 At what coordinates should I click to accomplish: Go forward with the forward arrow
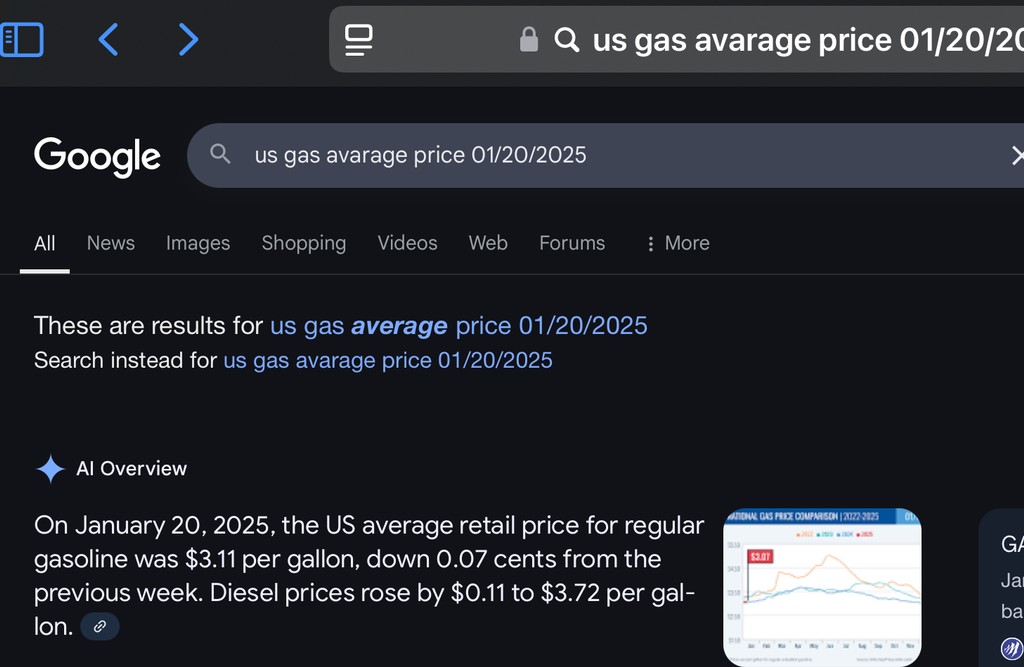tap(187, 39)
